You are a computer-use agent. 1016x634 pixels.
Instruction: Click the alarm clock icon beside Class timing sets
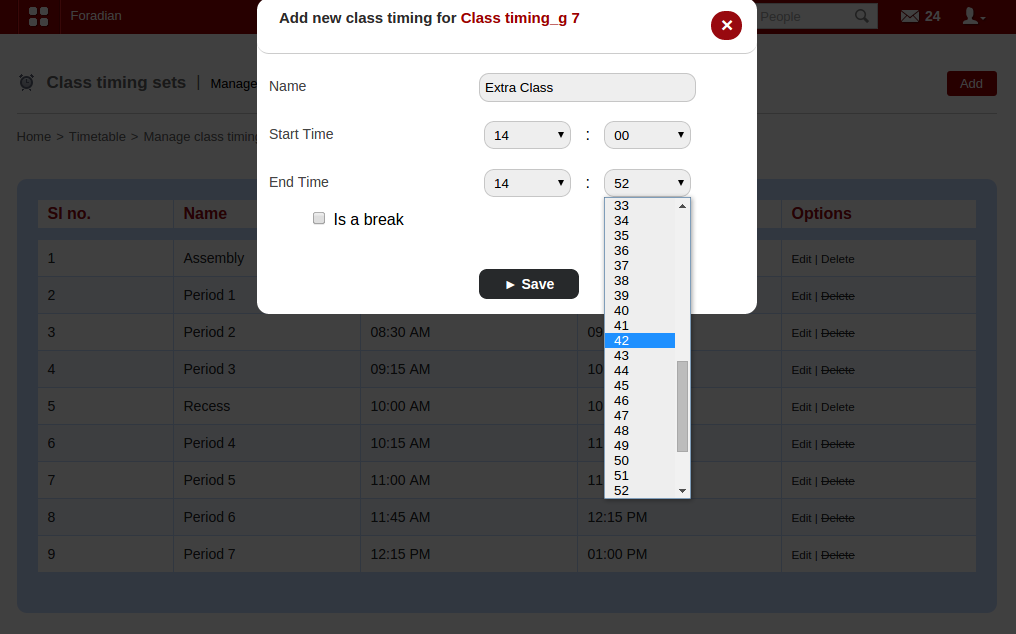(27, 83)
